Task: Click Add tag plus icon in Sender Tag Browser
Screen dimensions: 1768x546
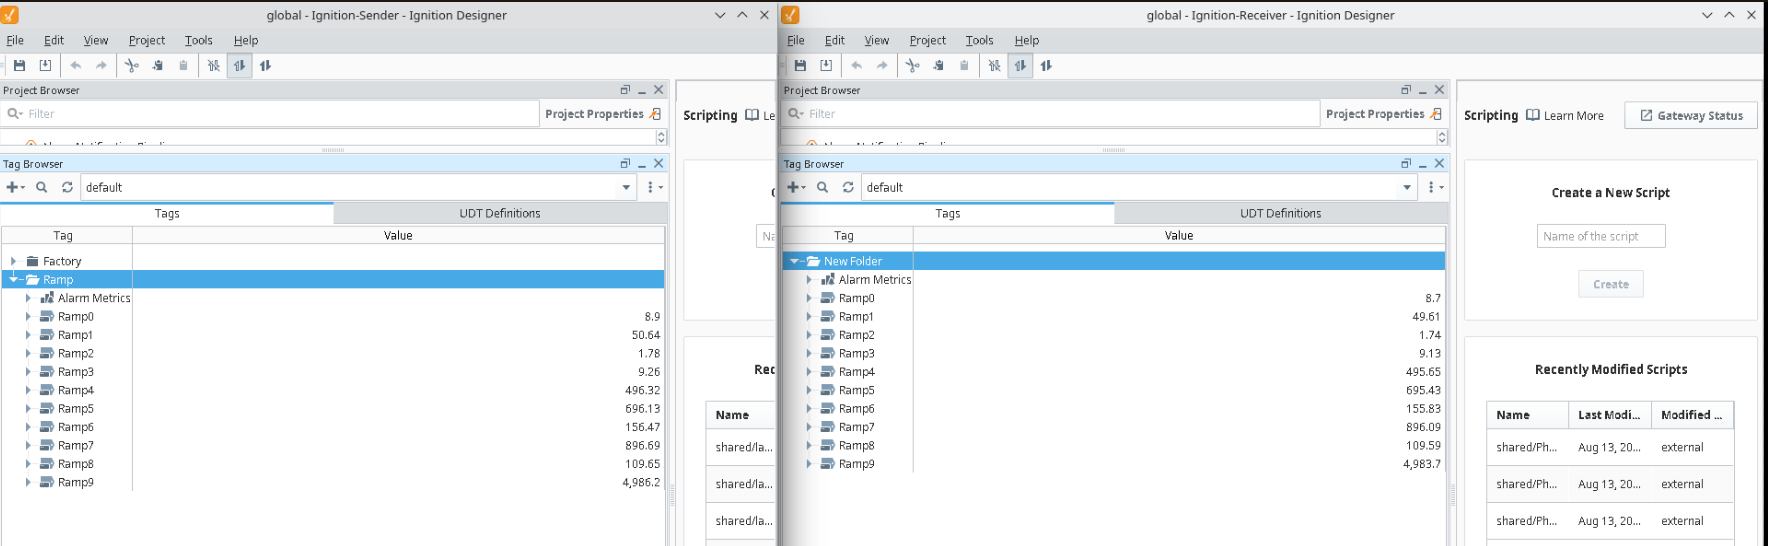Action: (15, 187)
